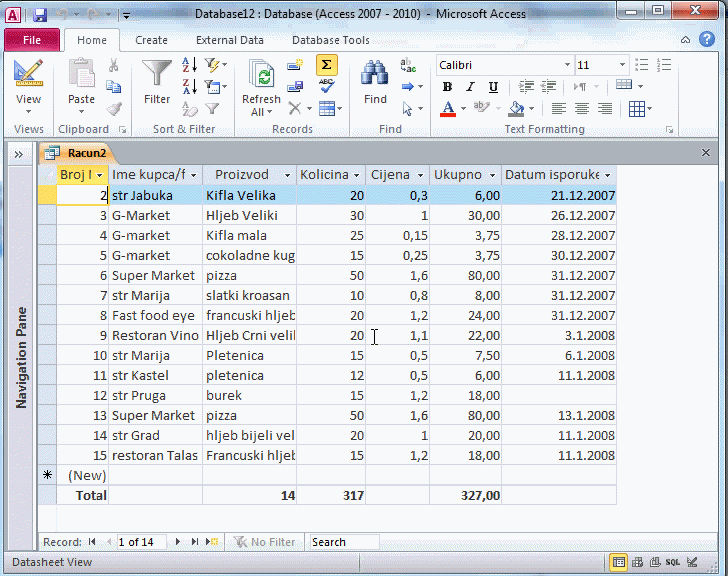Align text center
The height and width of the screenshot is (576, 728).
click(x=582, y=109)
